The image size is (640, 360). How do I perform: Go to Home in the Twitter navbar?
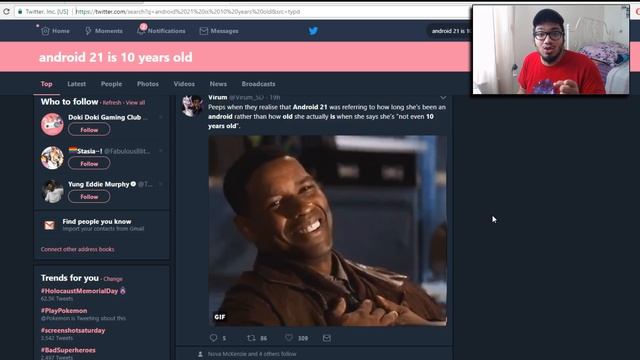pyautogui.click(x=56, y=31)
